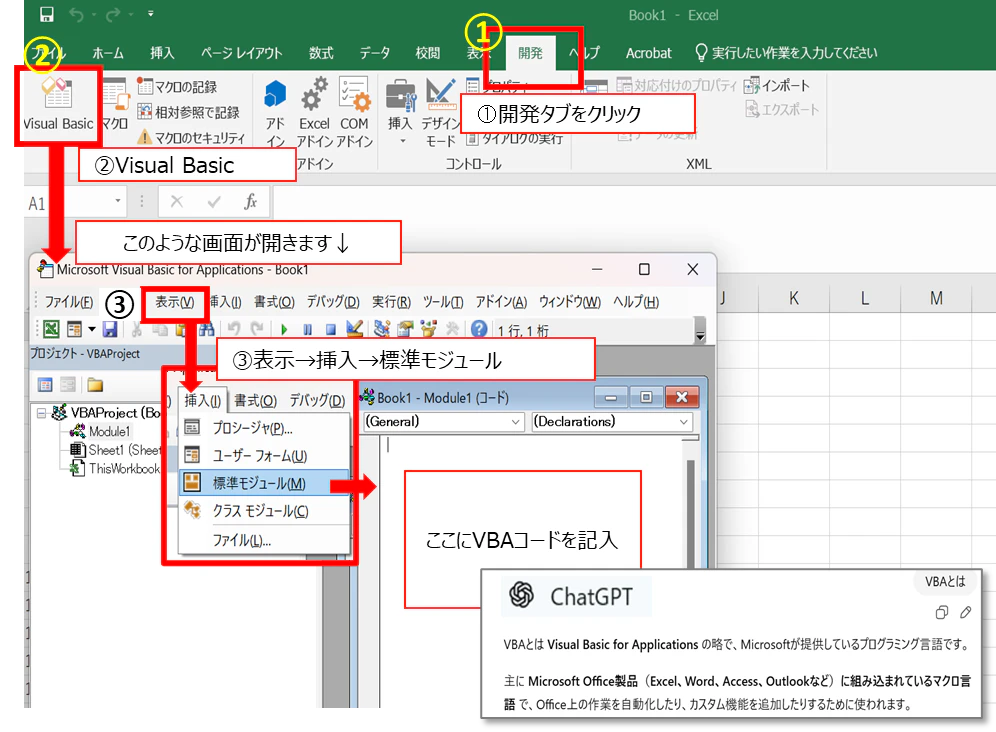Select column K header
Image resolution: width=996 pixels, height=732 pixels.
(793, 298)
